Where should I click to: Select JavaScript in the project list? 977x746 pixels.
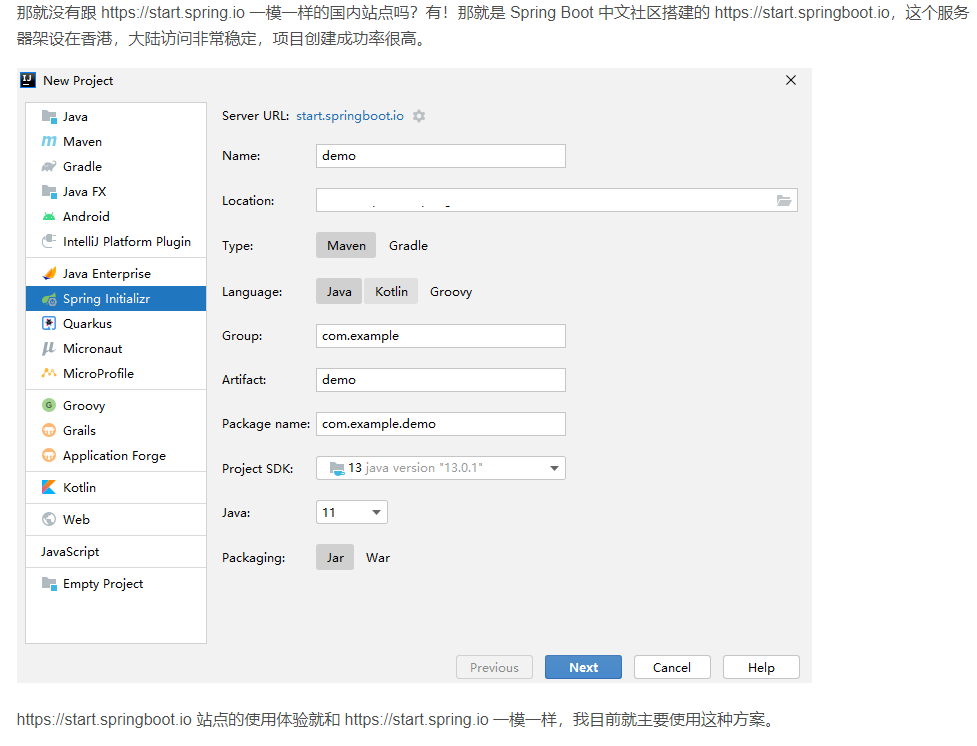coord(116,552)
